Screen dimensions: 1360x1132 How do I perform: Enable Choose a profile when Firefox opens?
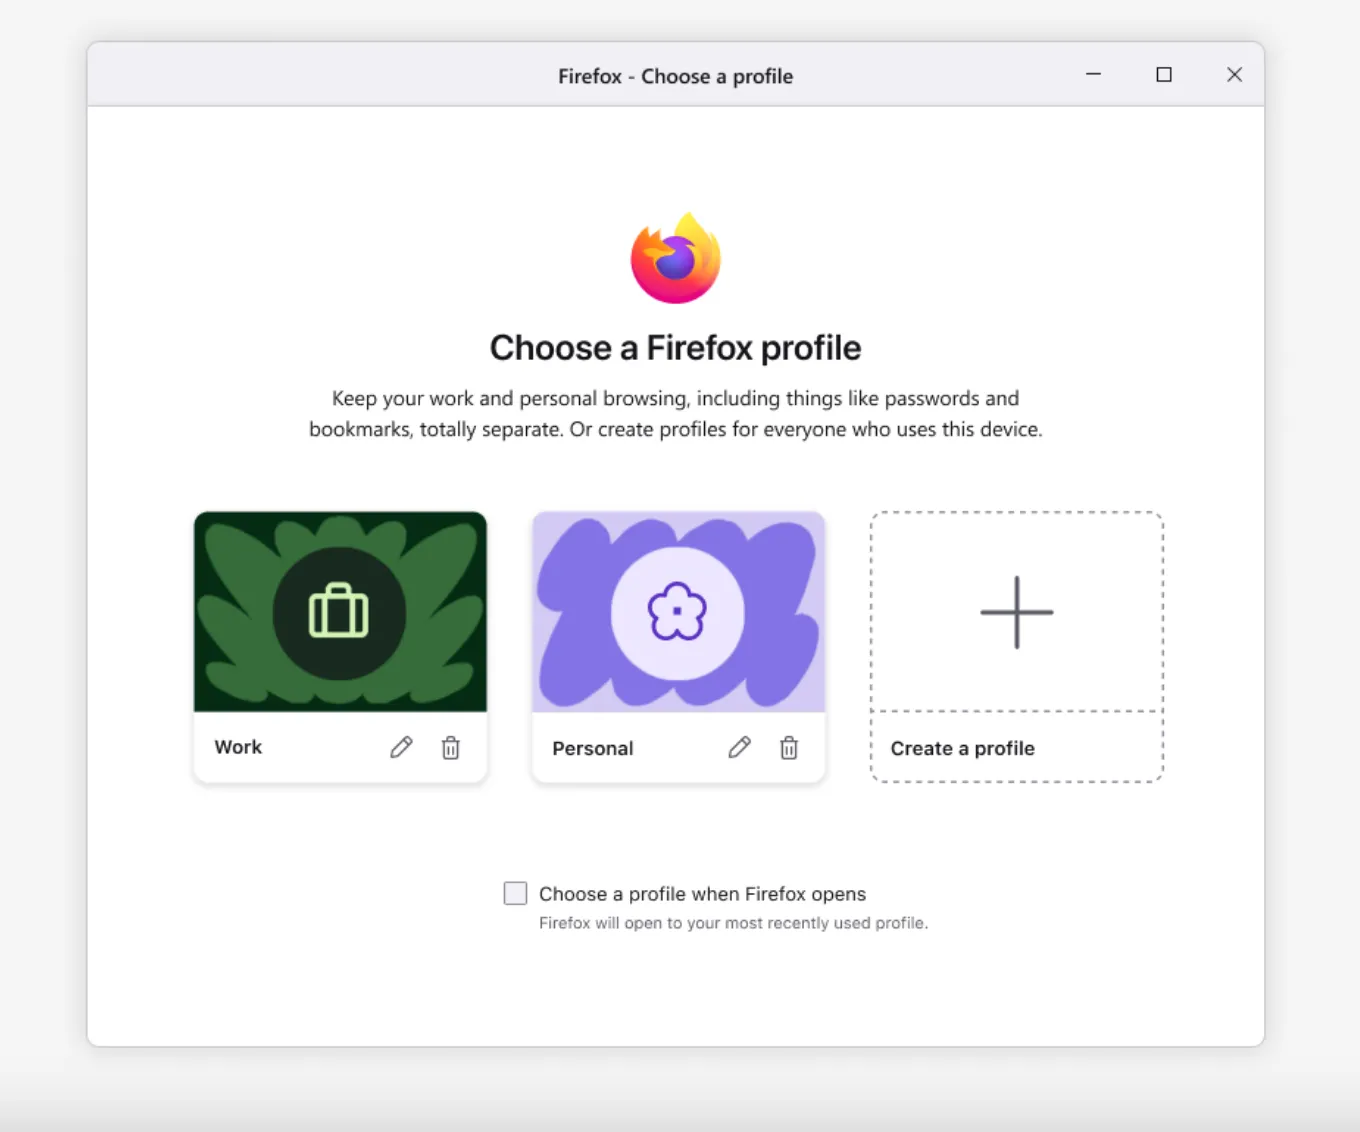pos(515,893)
